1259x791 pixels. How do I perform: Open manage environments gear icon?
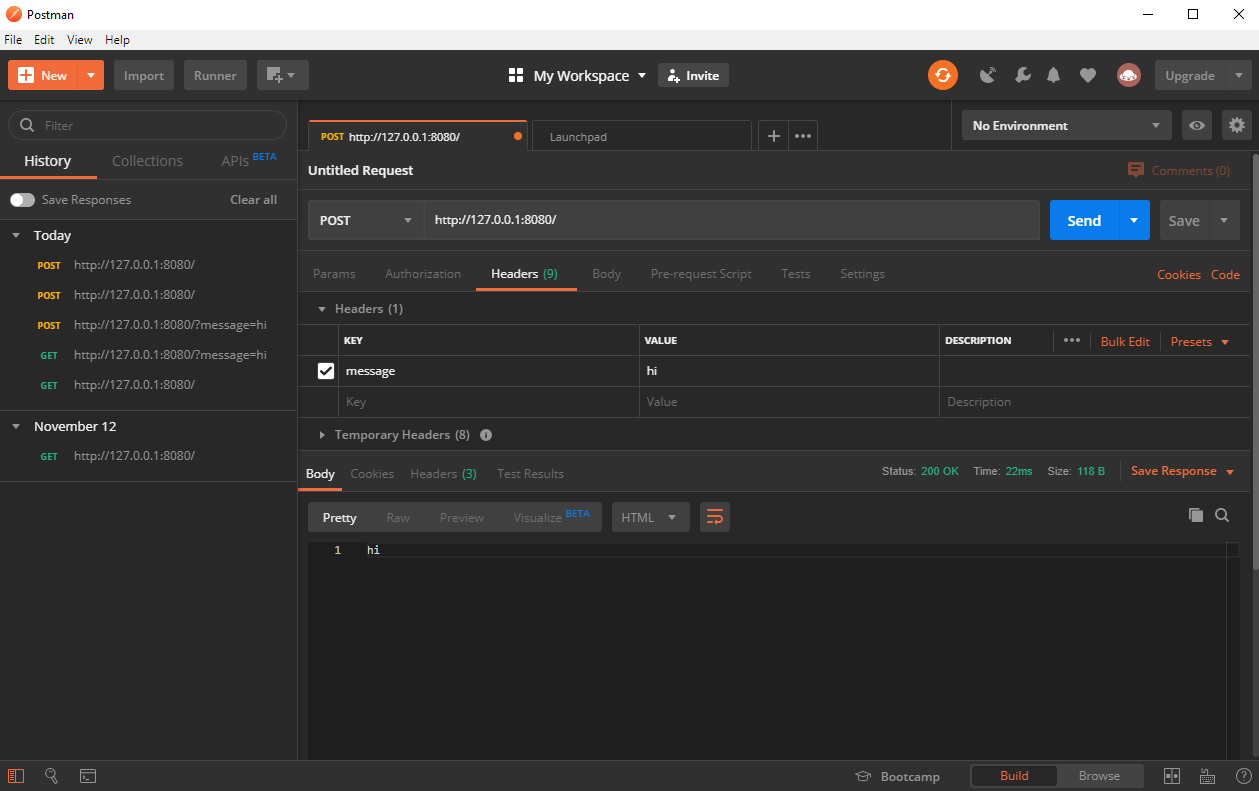pos(1237,126)
